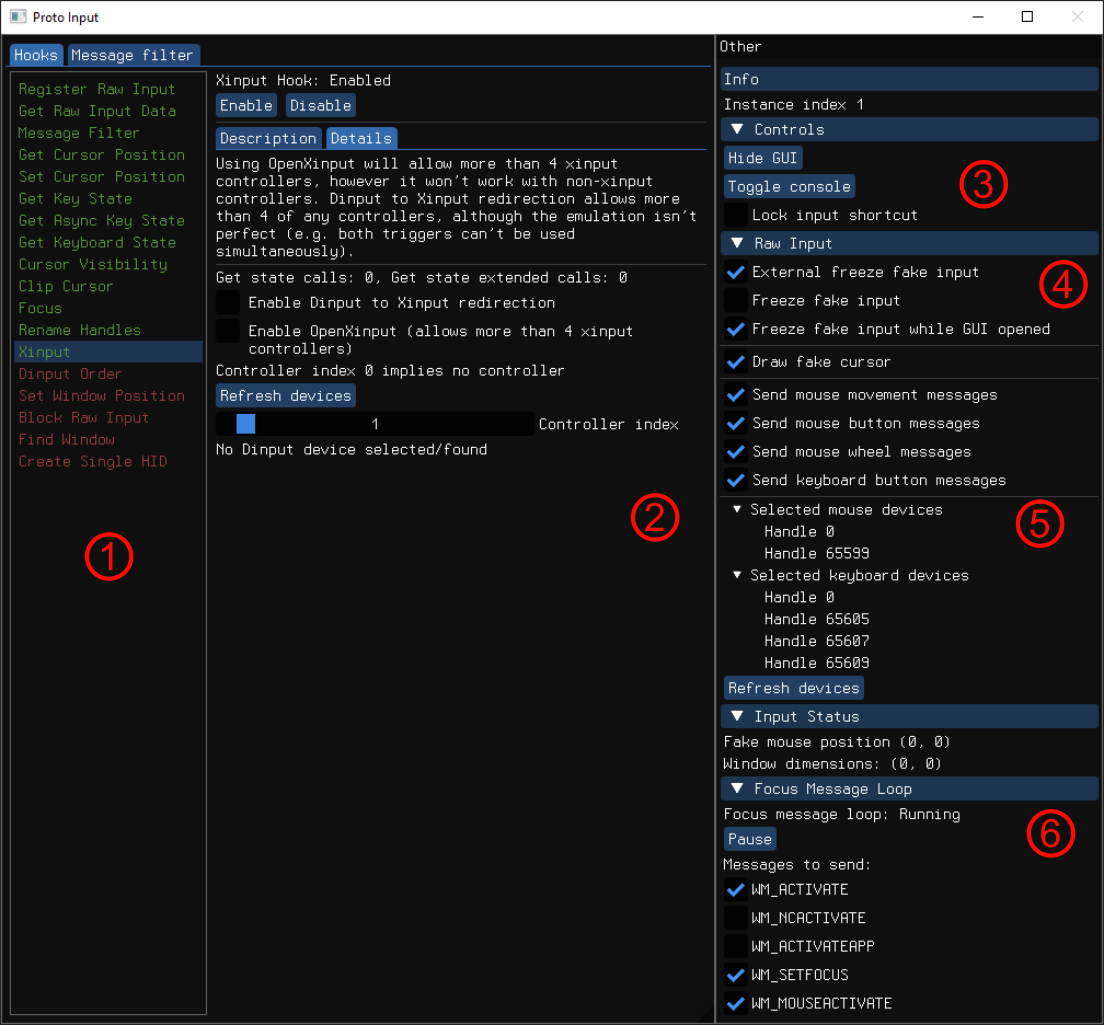Click the Proto Input title bar app icon
The height and width of the screenshot is (1025, 1104).
18,16
